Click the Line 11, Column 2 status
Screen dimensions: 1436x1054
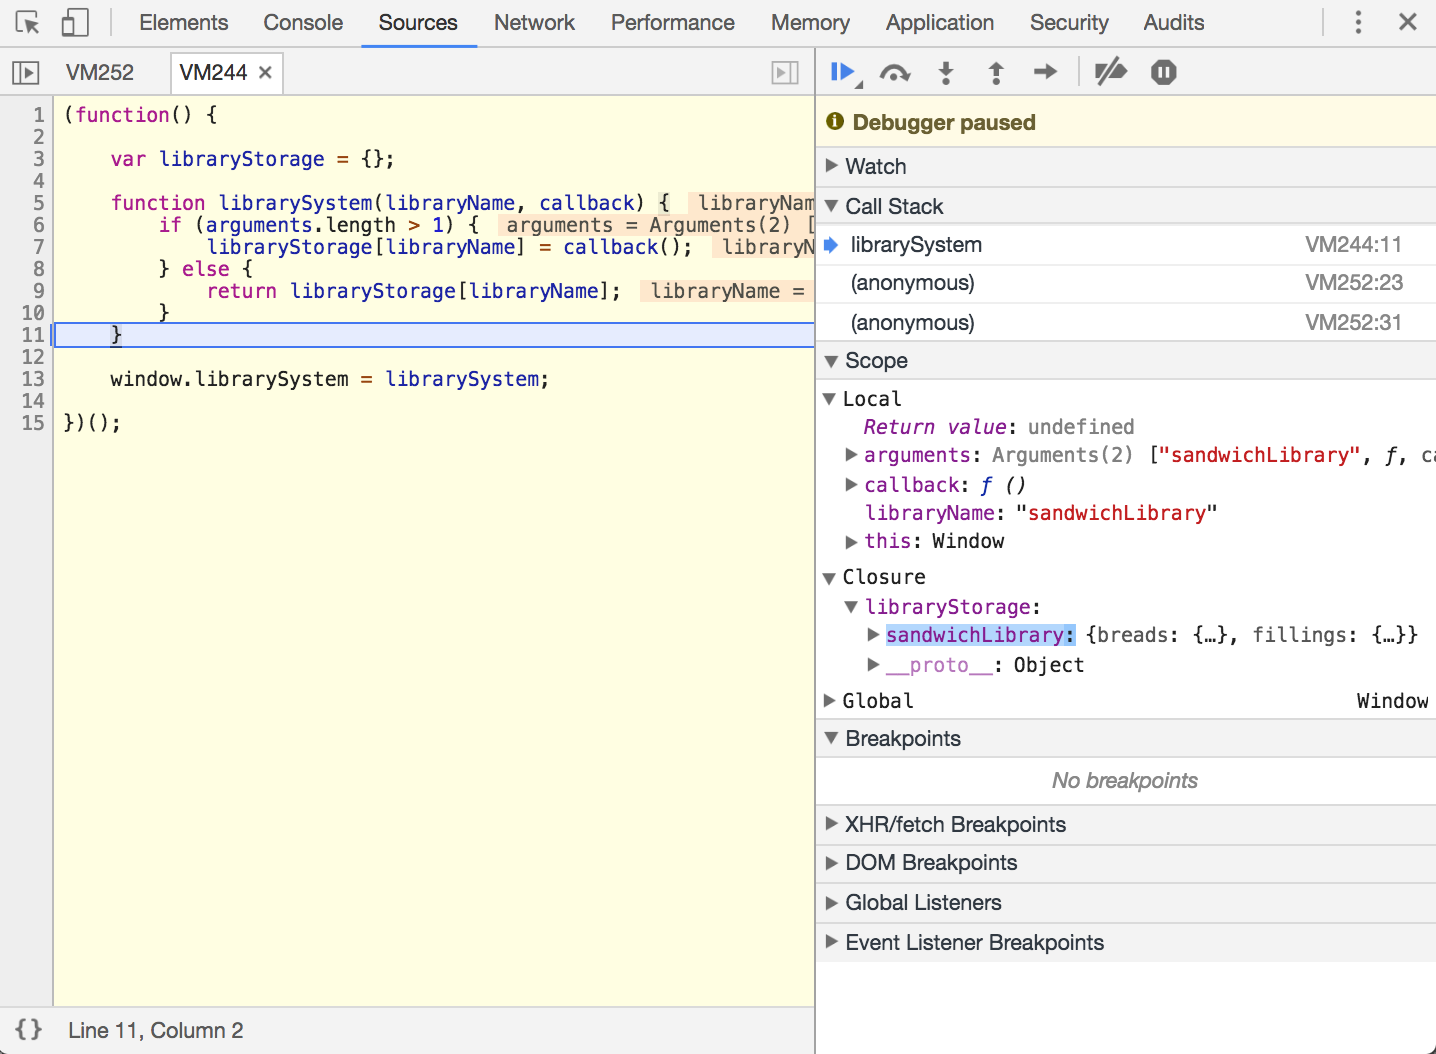tap(156, 1030)
